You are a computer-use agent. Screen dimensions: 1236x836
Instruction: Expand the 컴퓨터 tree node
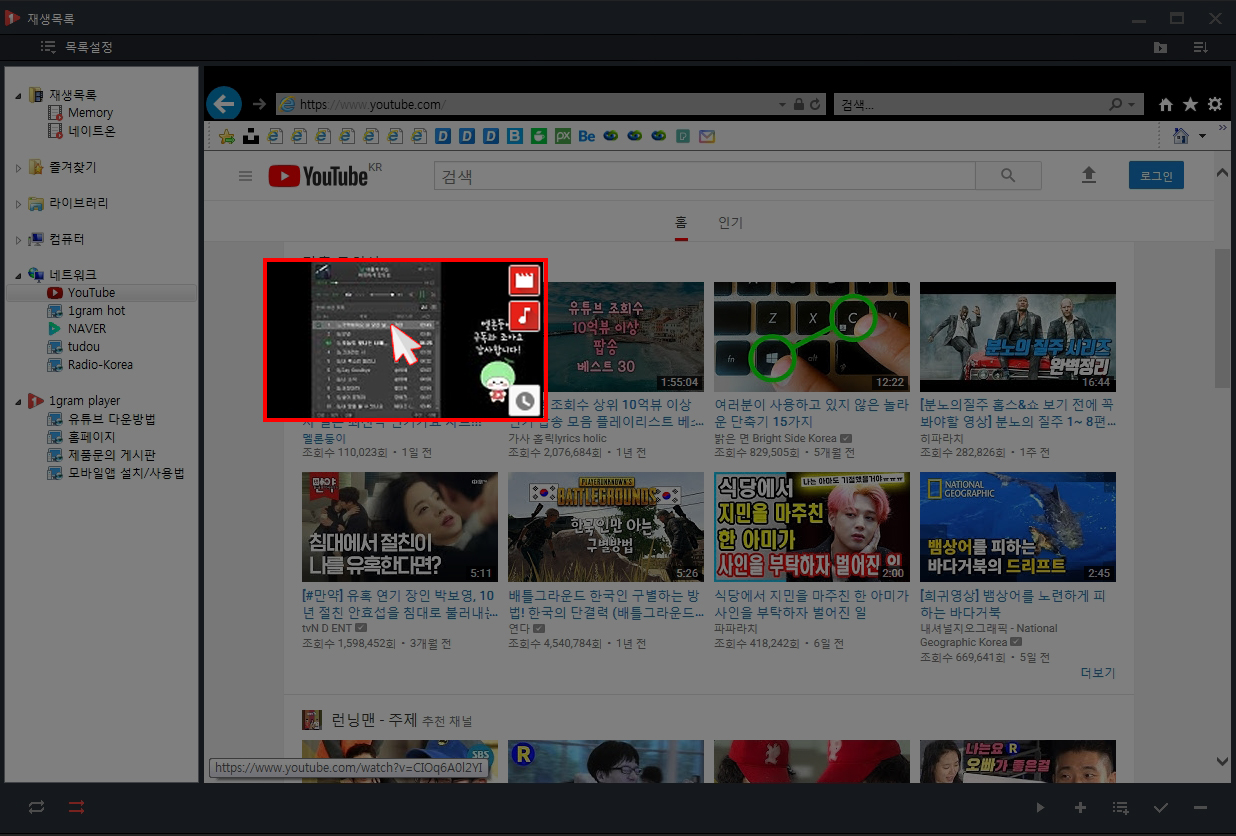[18, 239]
